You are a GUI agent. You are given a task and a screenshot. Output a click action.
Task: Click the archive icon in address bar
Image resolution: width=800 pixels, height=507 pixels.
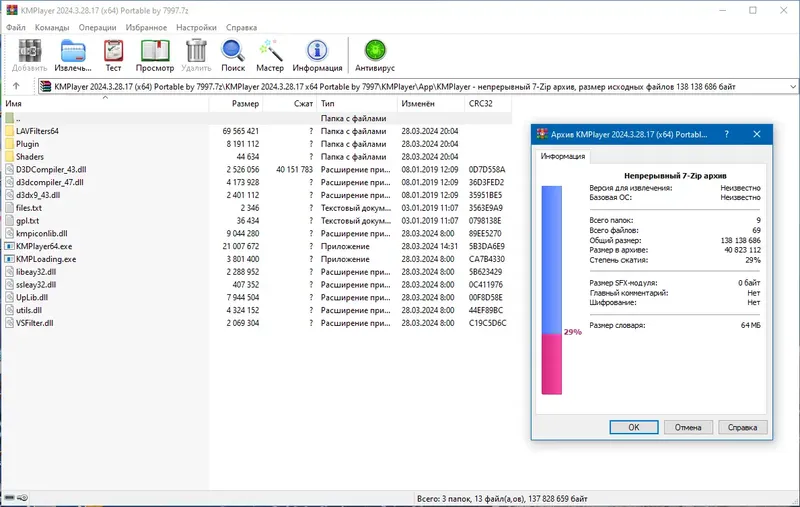46,87
